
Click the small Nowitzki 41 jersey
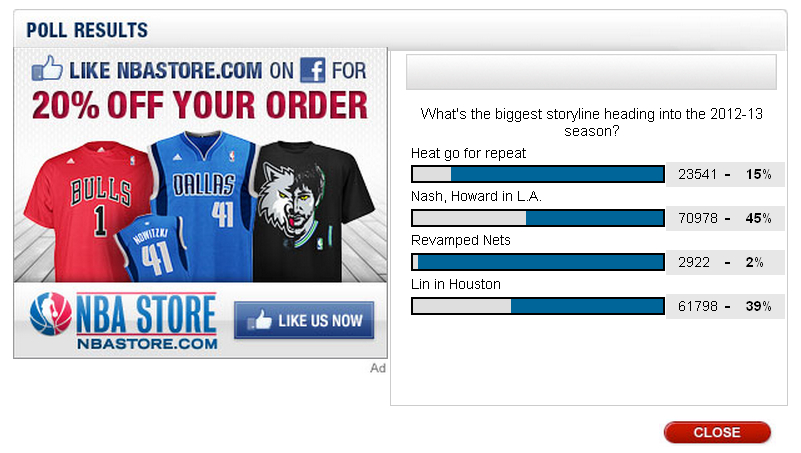coord(152,249)
